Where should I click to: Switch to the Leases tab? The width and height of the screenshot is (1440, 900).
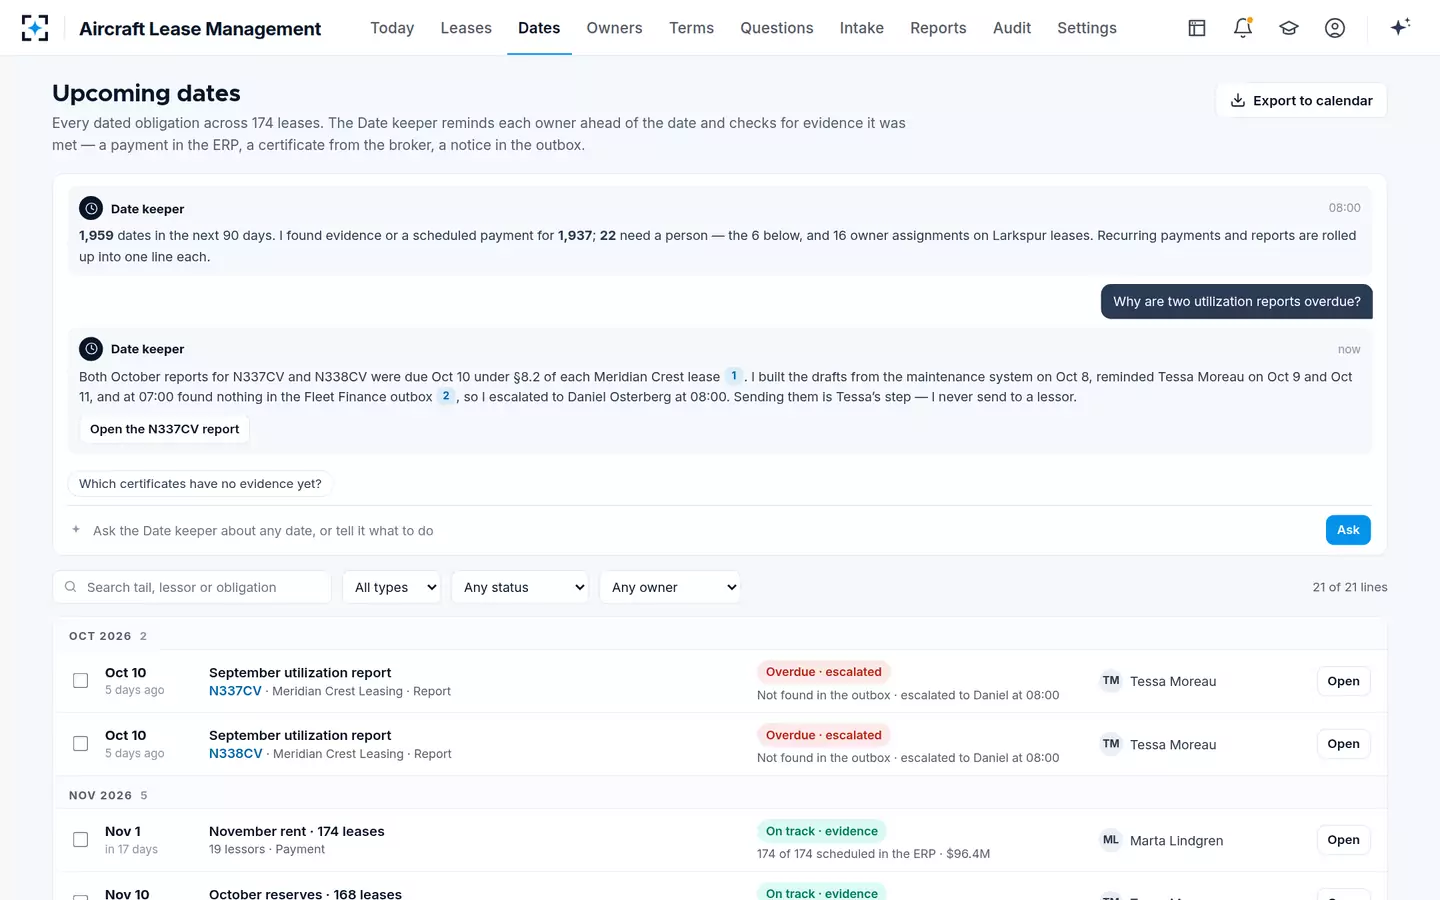click(x=466, y=28)
